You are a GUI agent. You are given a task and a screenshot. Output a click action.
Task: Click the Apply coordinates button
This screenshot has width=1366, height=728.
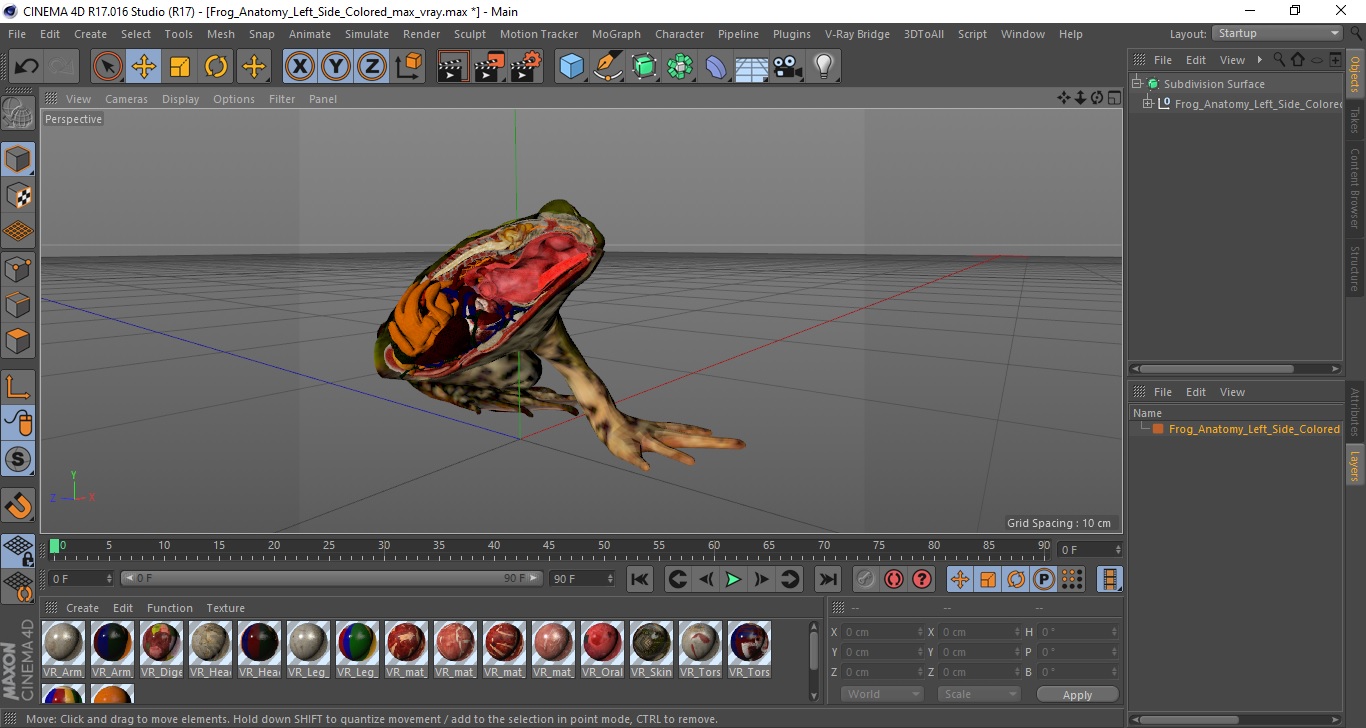[1077, 694]
